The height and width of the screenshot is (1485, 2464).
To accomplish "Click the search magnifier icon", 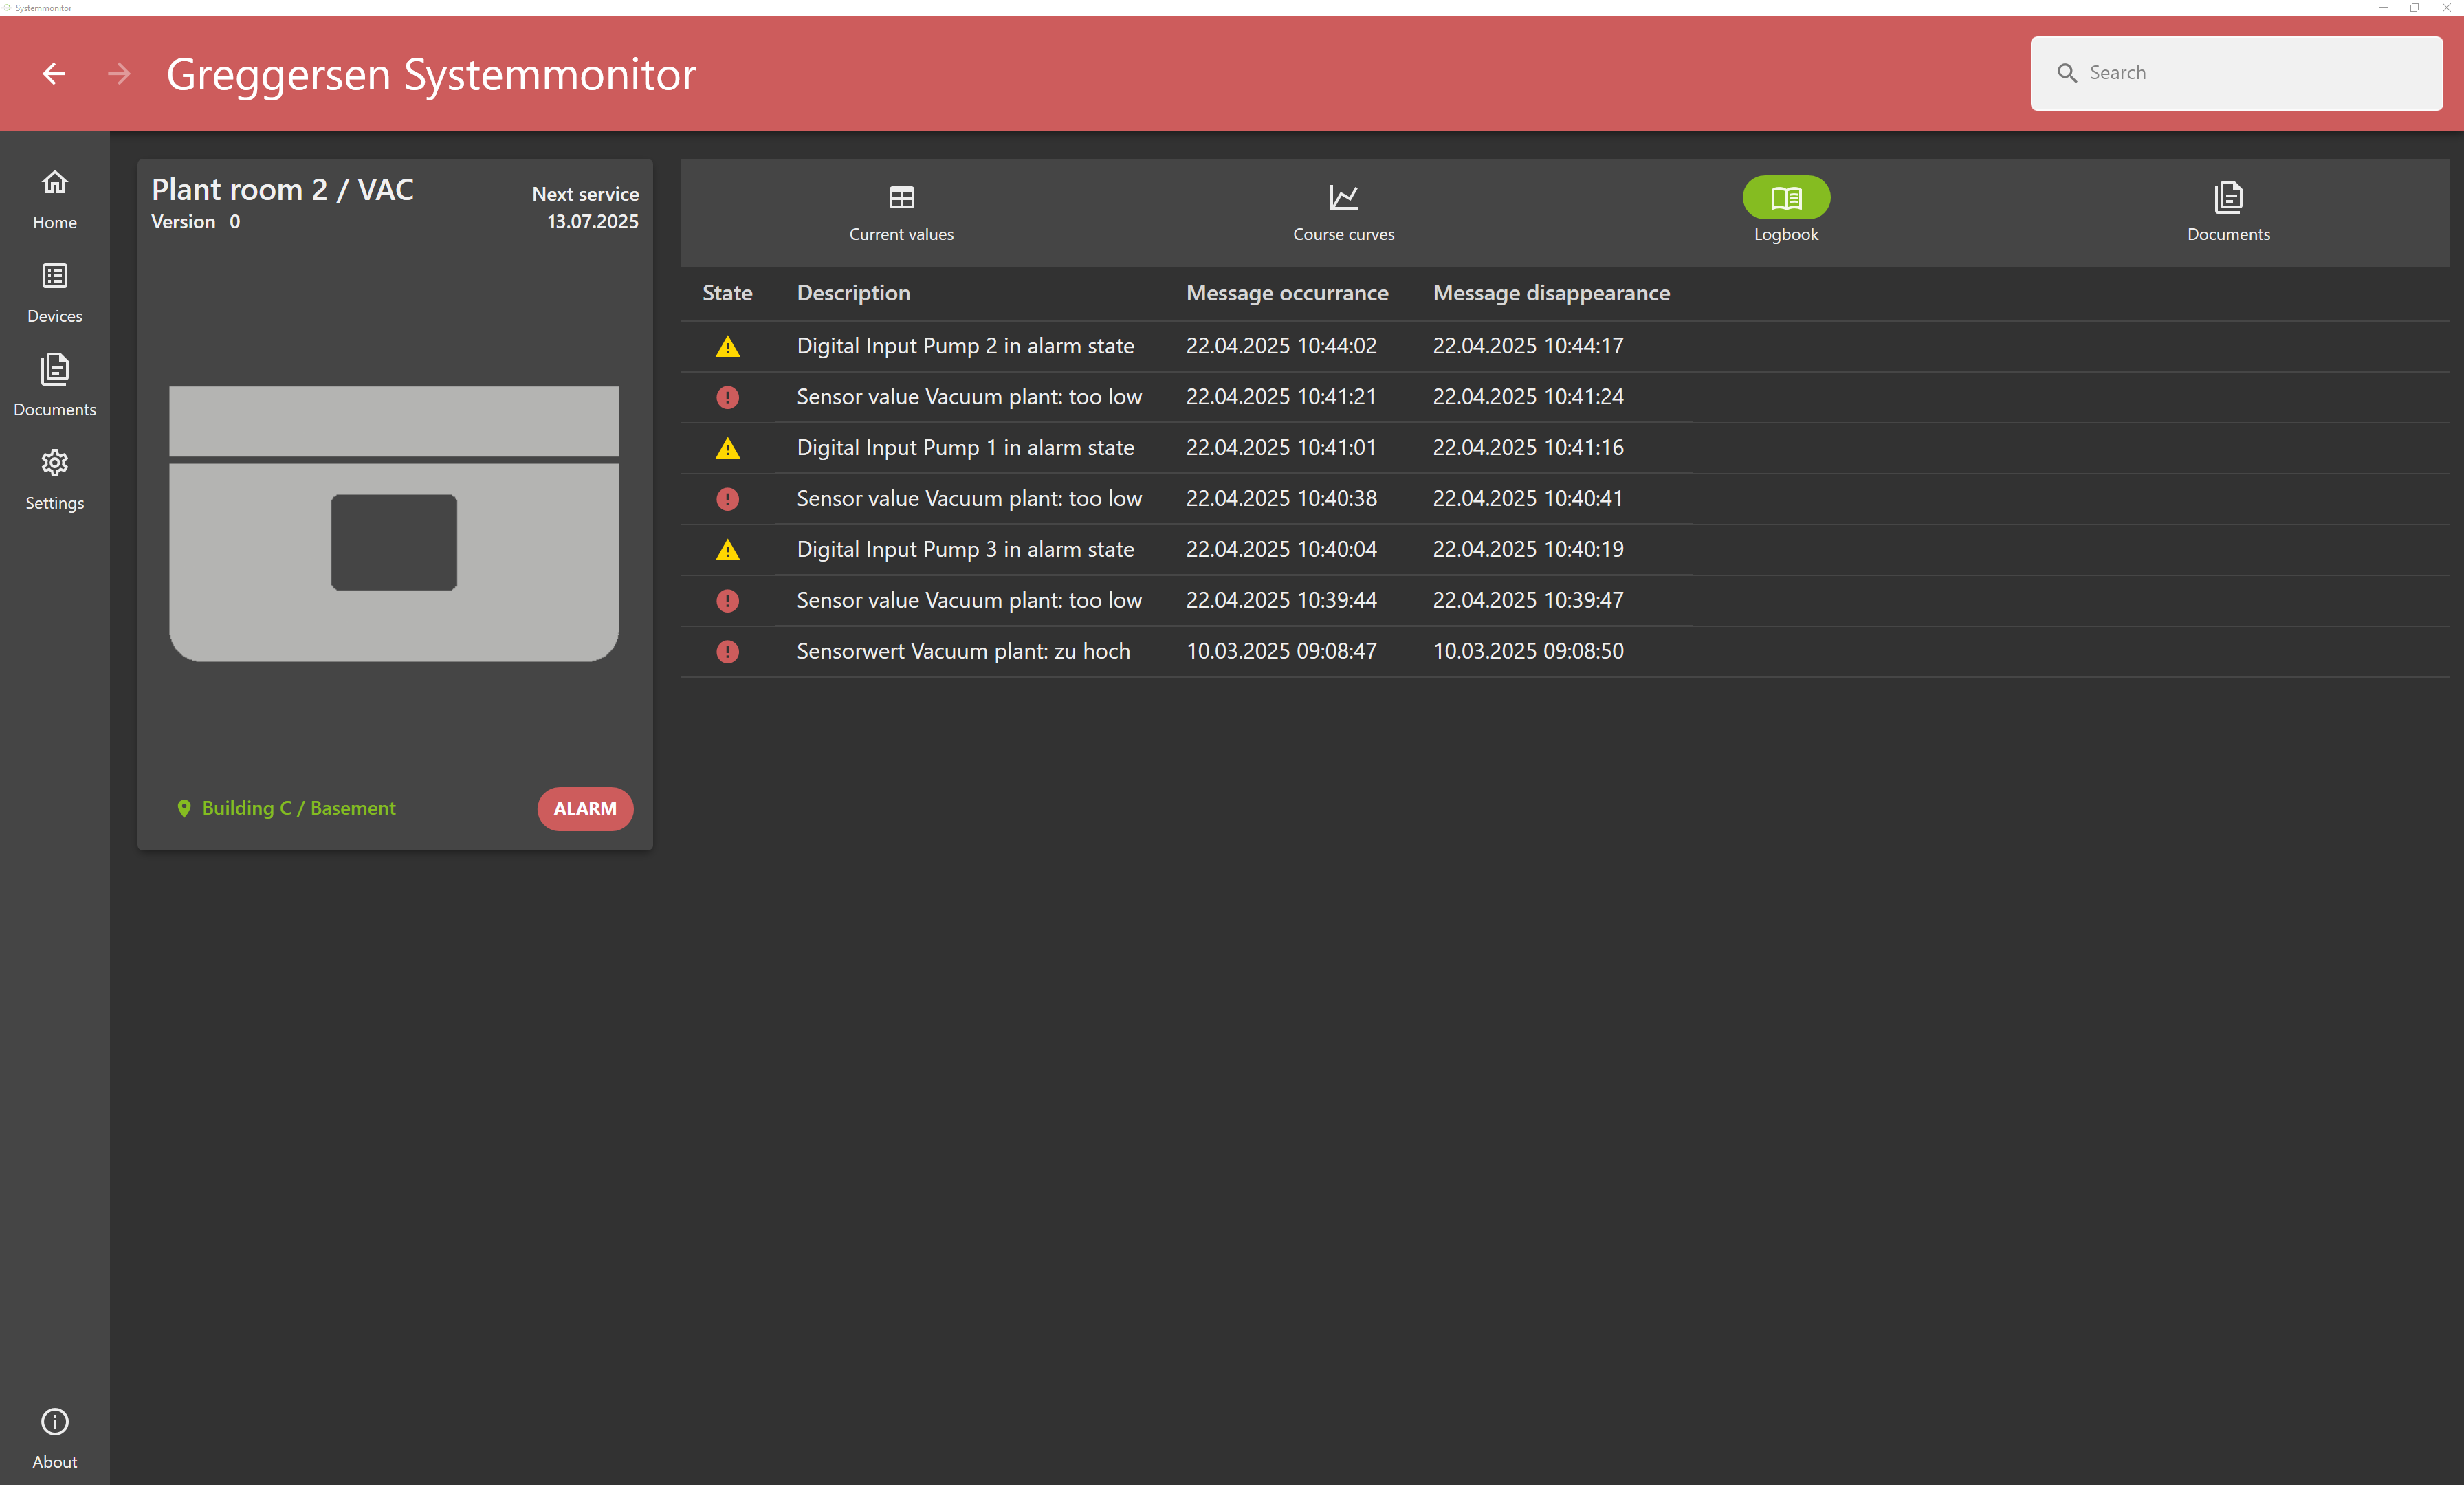I will click(2066, 73).
